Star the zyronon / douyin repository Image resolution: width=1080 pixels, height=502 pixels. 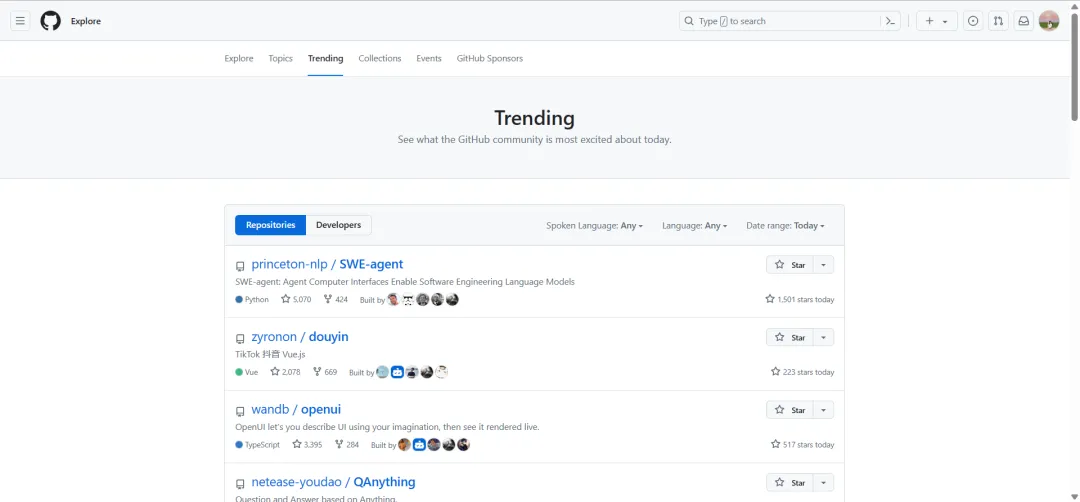coord(790,337)
